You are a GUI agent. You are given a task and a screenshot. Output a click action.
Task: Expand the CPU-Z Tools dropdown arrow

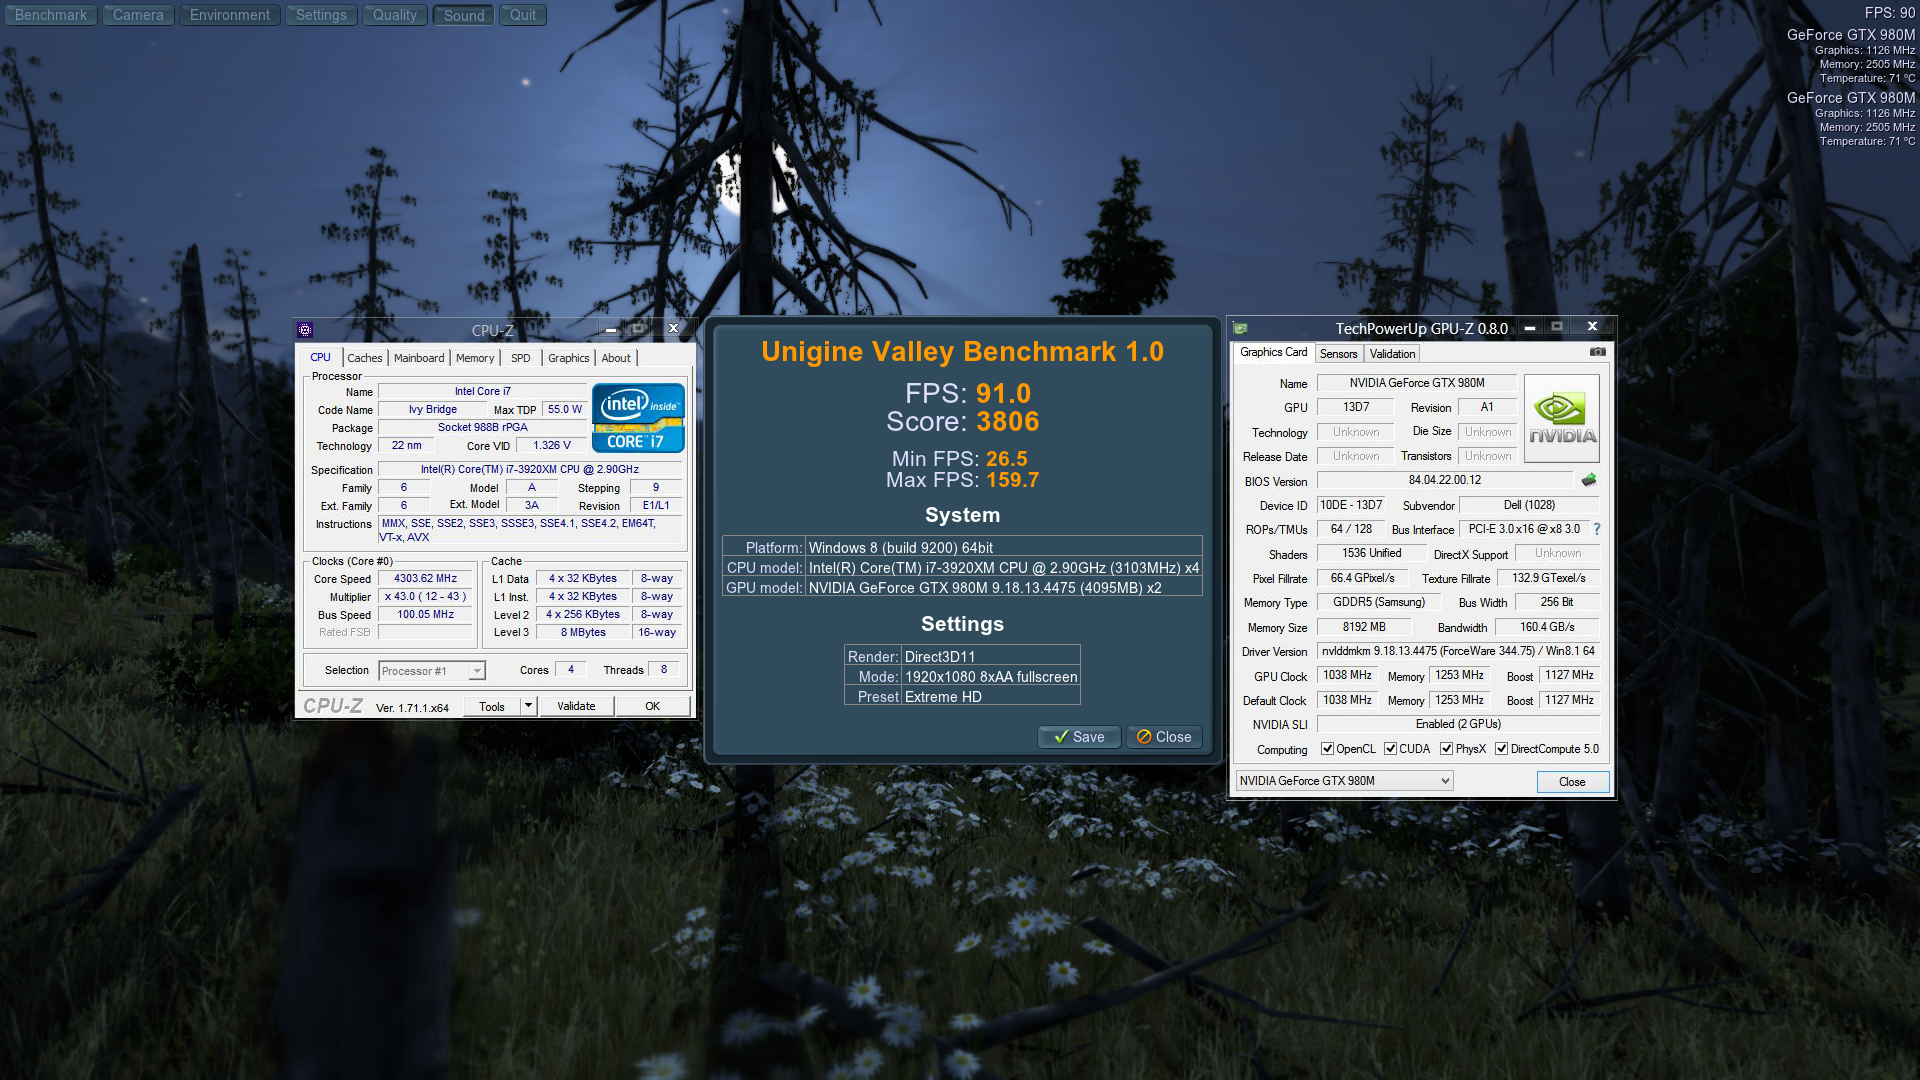pos(528,706)
